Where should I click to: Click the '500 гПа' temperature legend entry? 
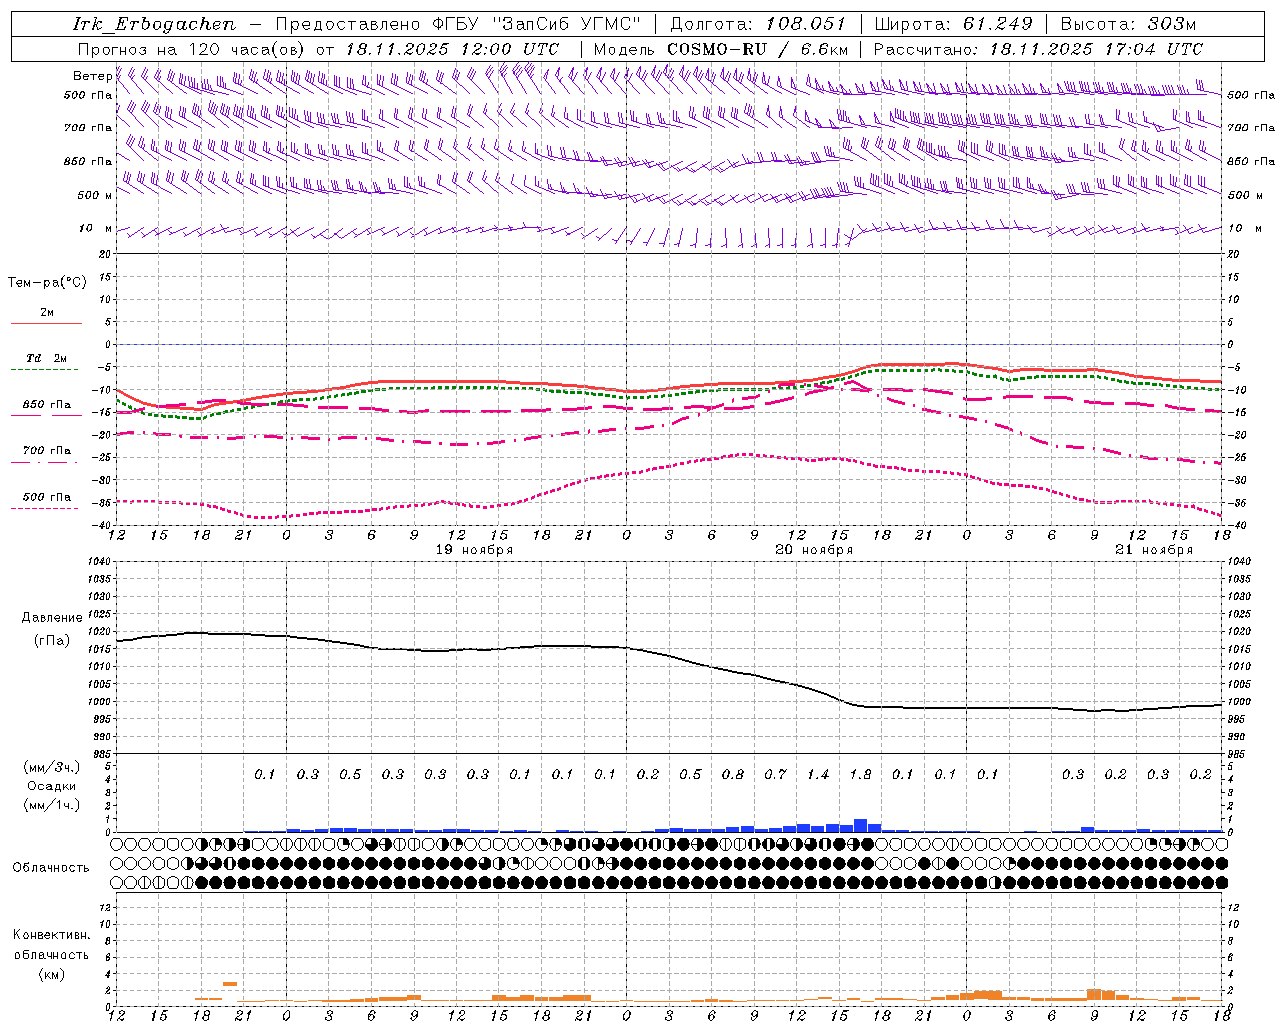[x=46, y=497]
